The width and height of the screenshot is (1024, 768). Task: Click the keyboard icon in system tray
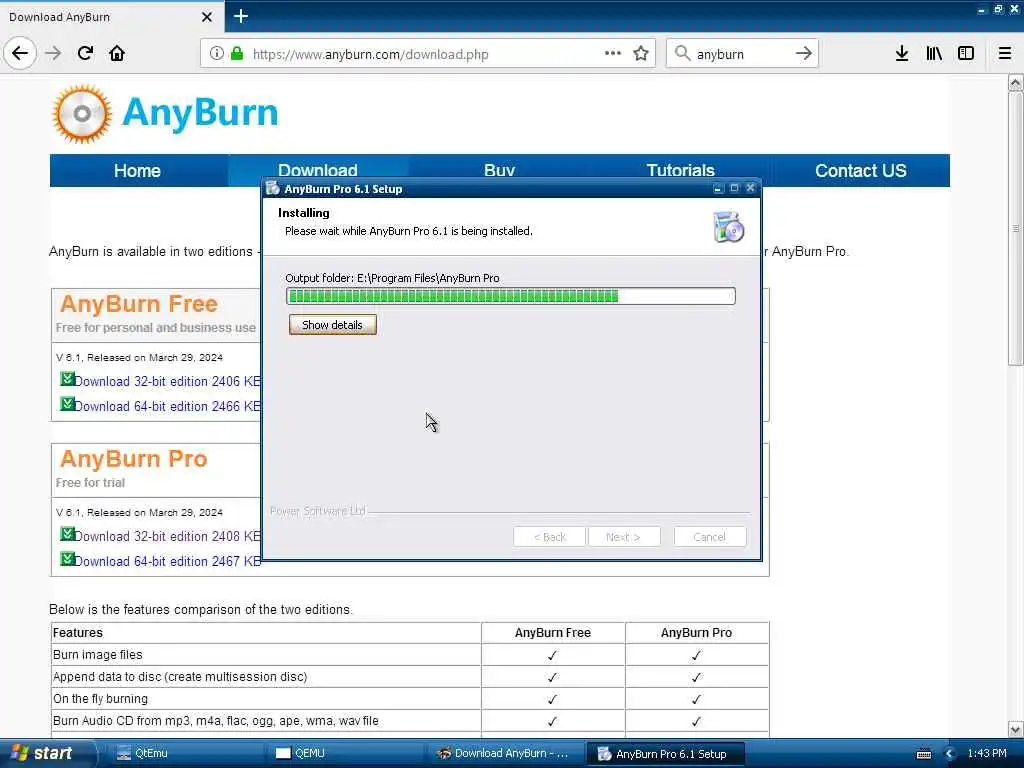click(x=924, y=754)
